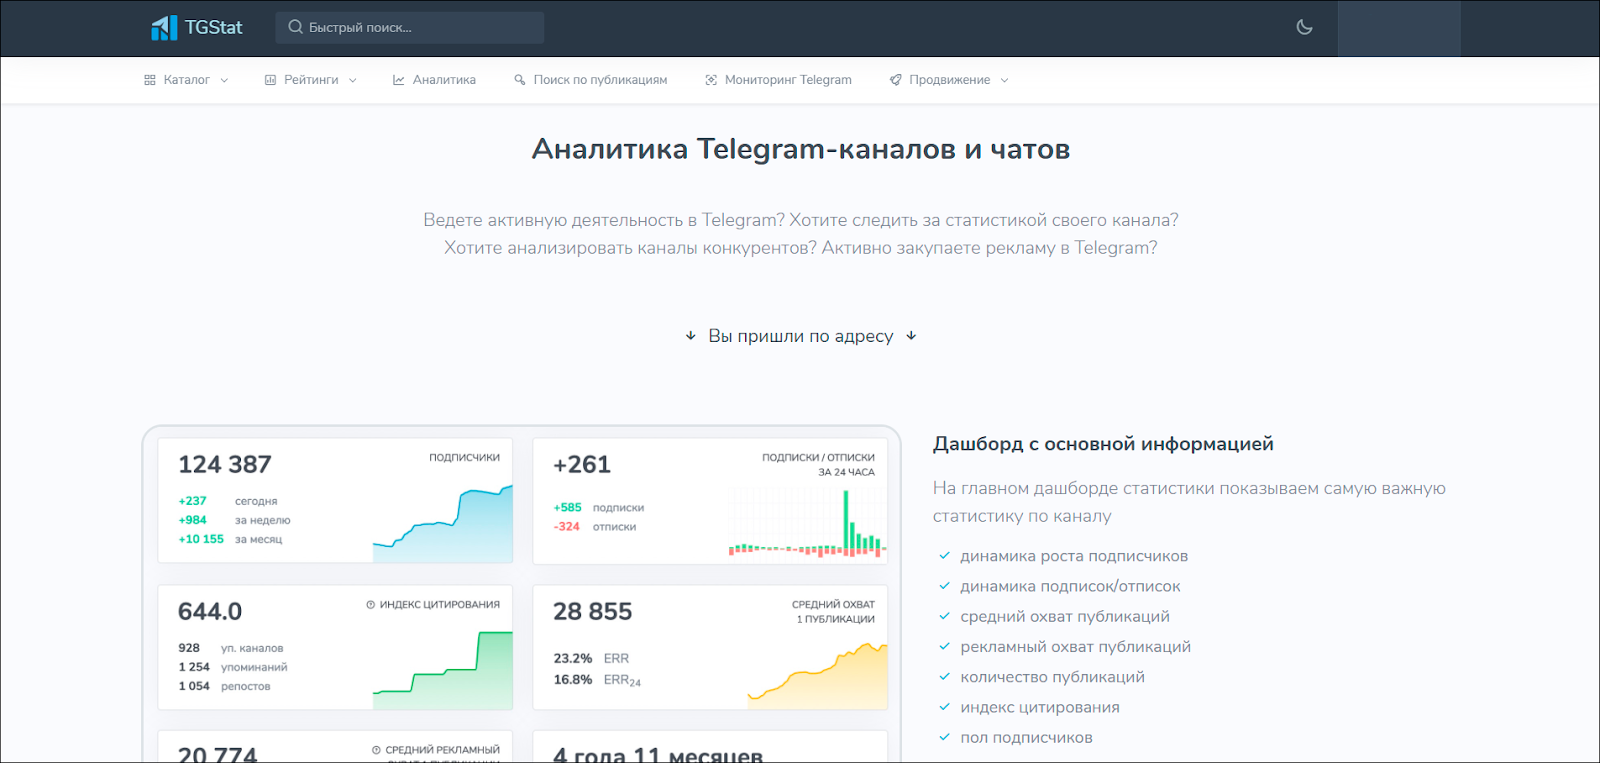Screen dimensions: 1600x763
Task: Click checkmark next to динамика роста подписчиков
Action: [x=944, y=556]
